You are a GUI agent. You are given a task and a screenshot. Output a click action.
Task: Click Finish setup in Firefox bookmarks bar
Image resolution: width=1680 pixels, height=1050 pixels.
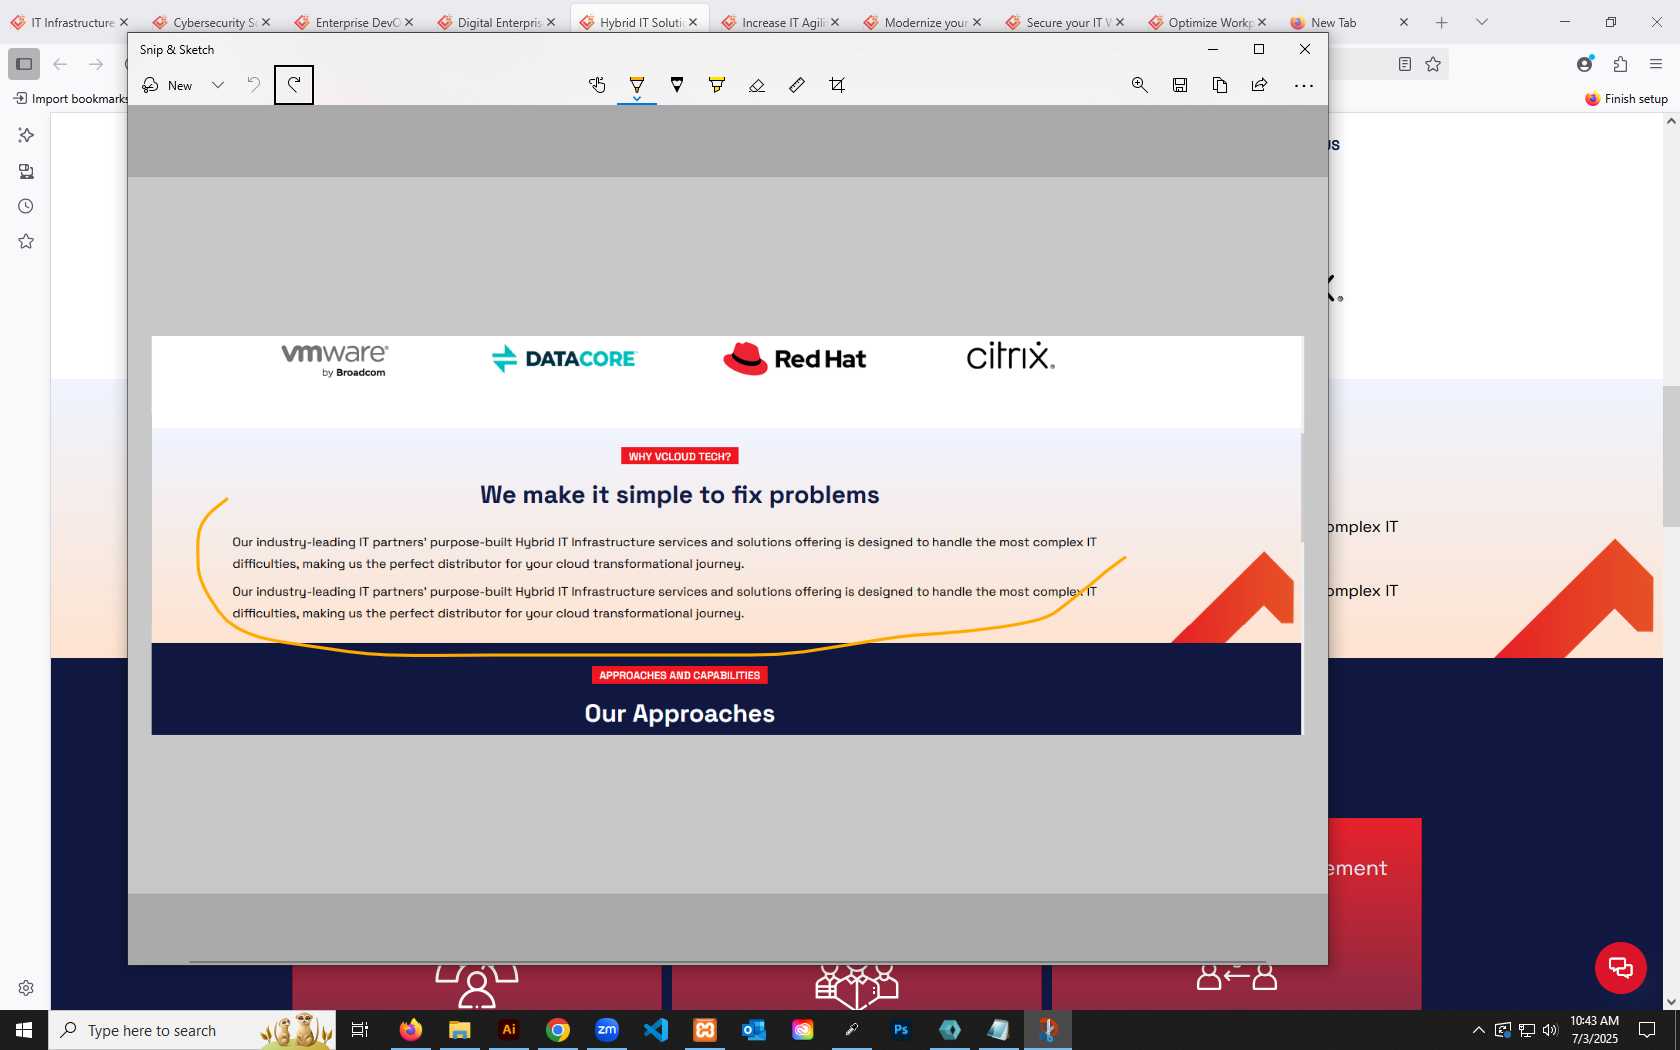(1626, 98)
